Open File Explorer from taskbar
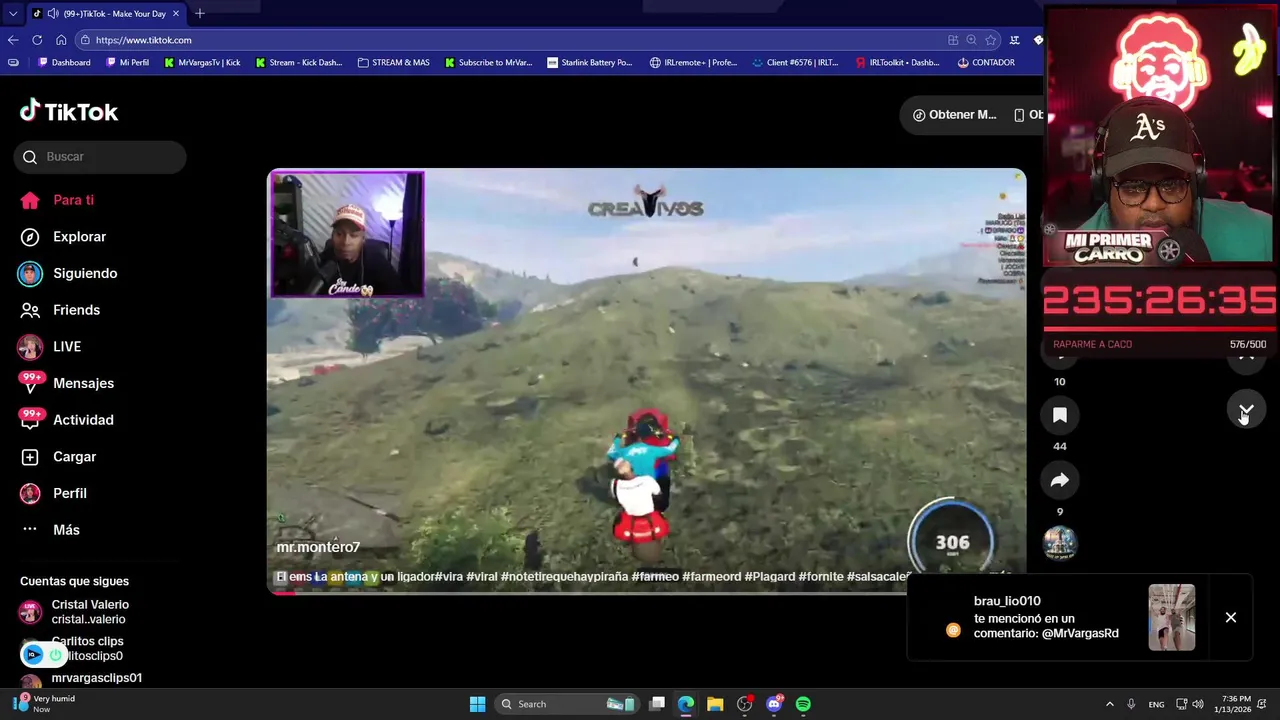1280x720 pixels. [x=715, y=704]
